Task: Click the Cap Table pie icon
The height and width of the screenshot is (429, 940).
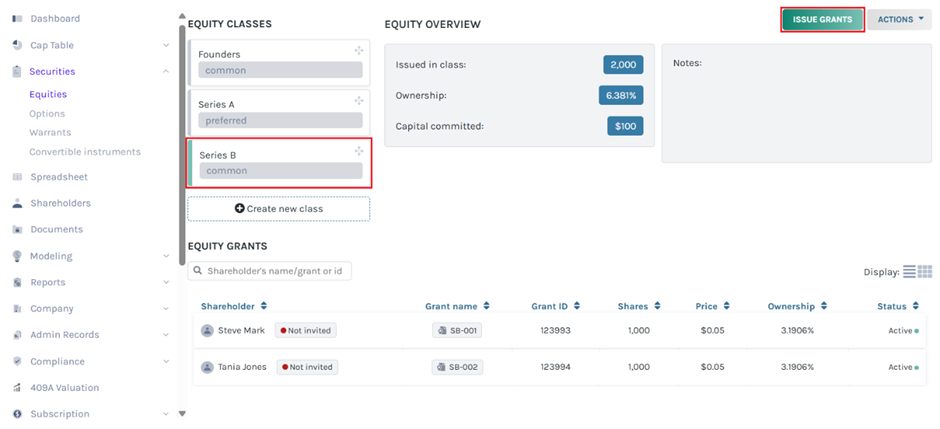Action: 17,45
